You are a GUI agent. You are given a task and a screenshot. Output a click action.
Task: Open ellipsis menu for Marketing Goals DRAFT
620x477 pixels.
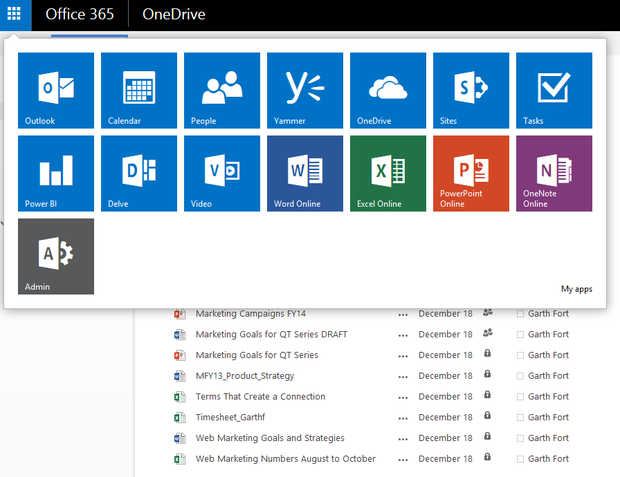click(403, 335)
